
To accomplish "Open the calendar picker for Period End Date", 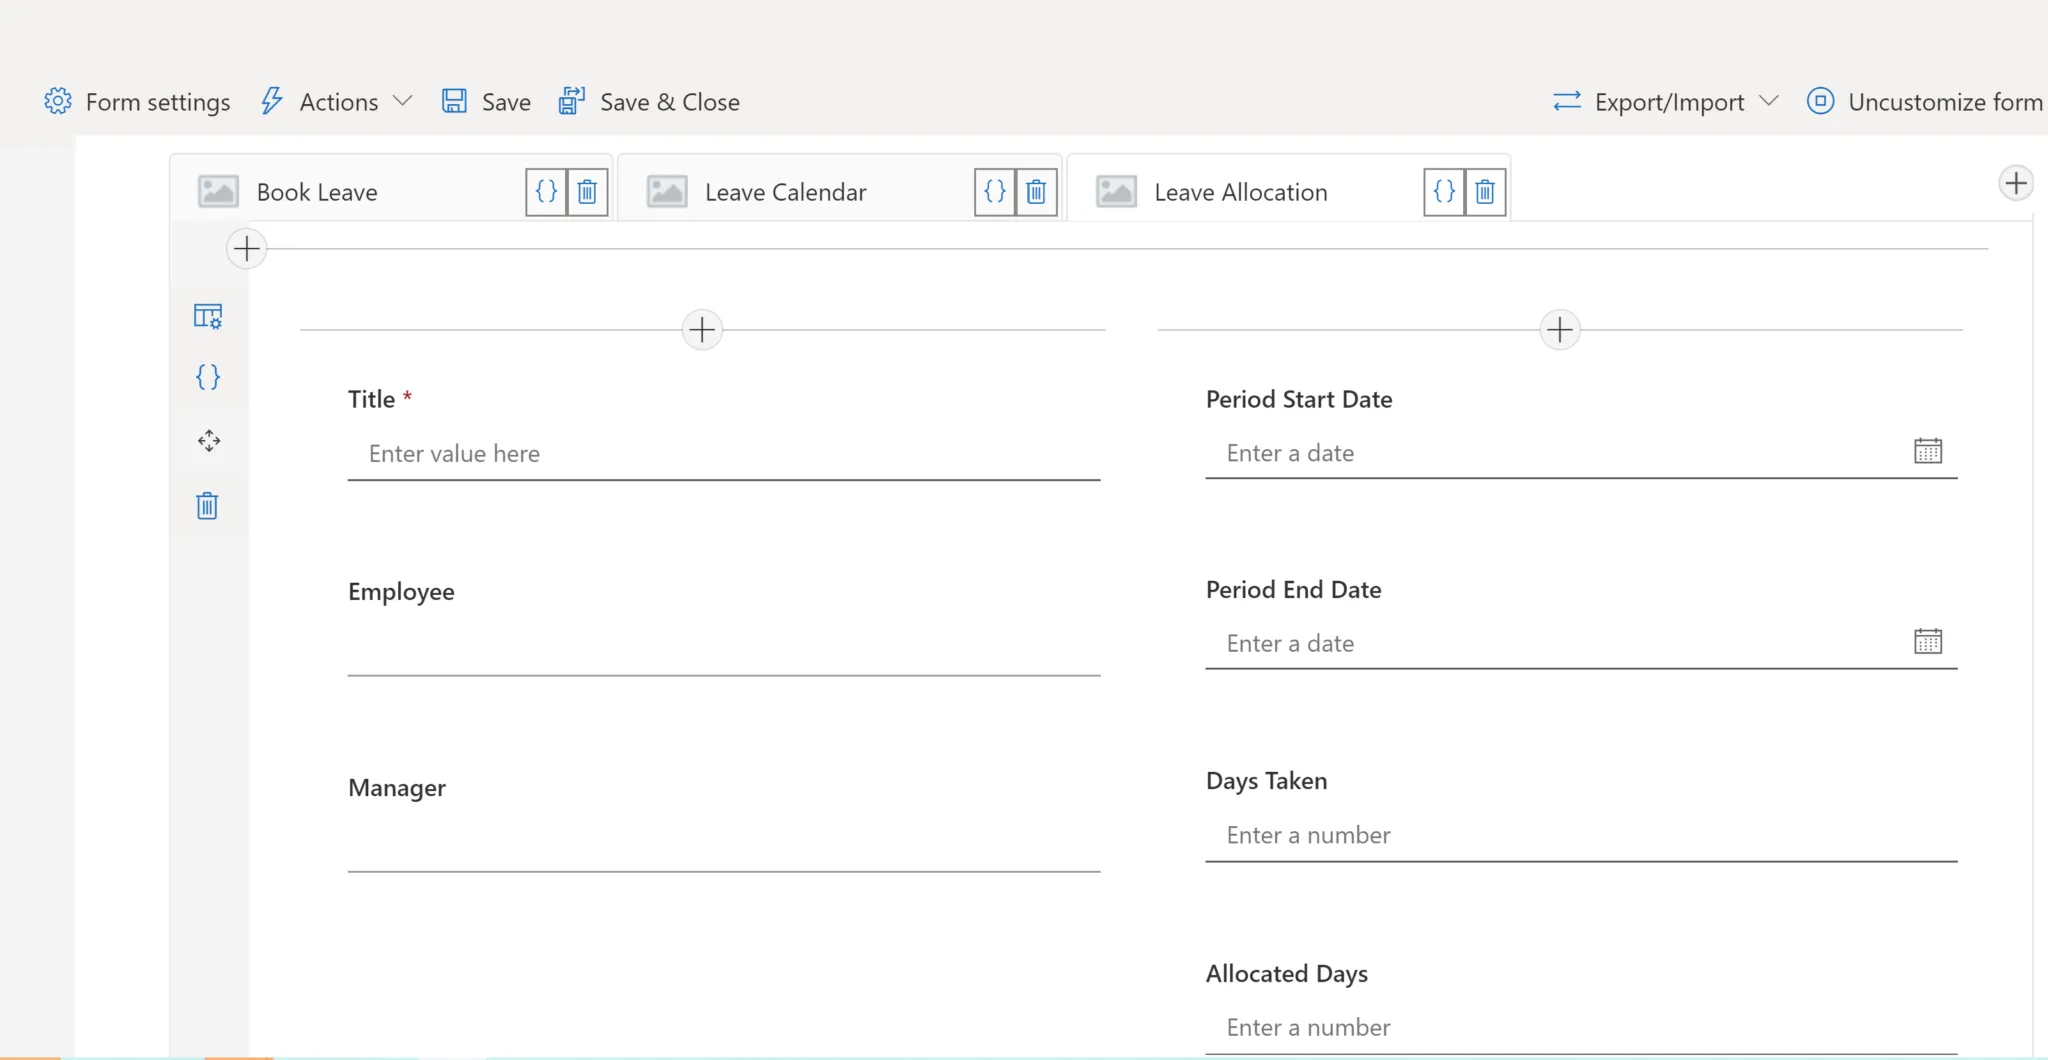I will [1928, 640].
